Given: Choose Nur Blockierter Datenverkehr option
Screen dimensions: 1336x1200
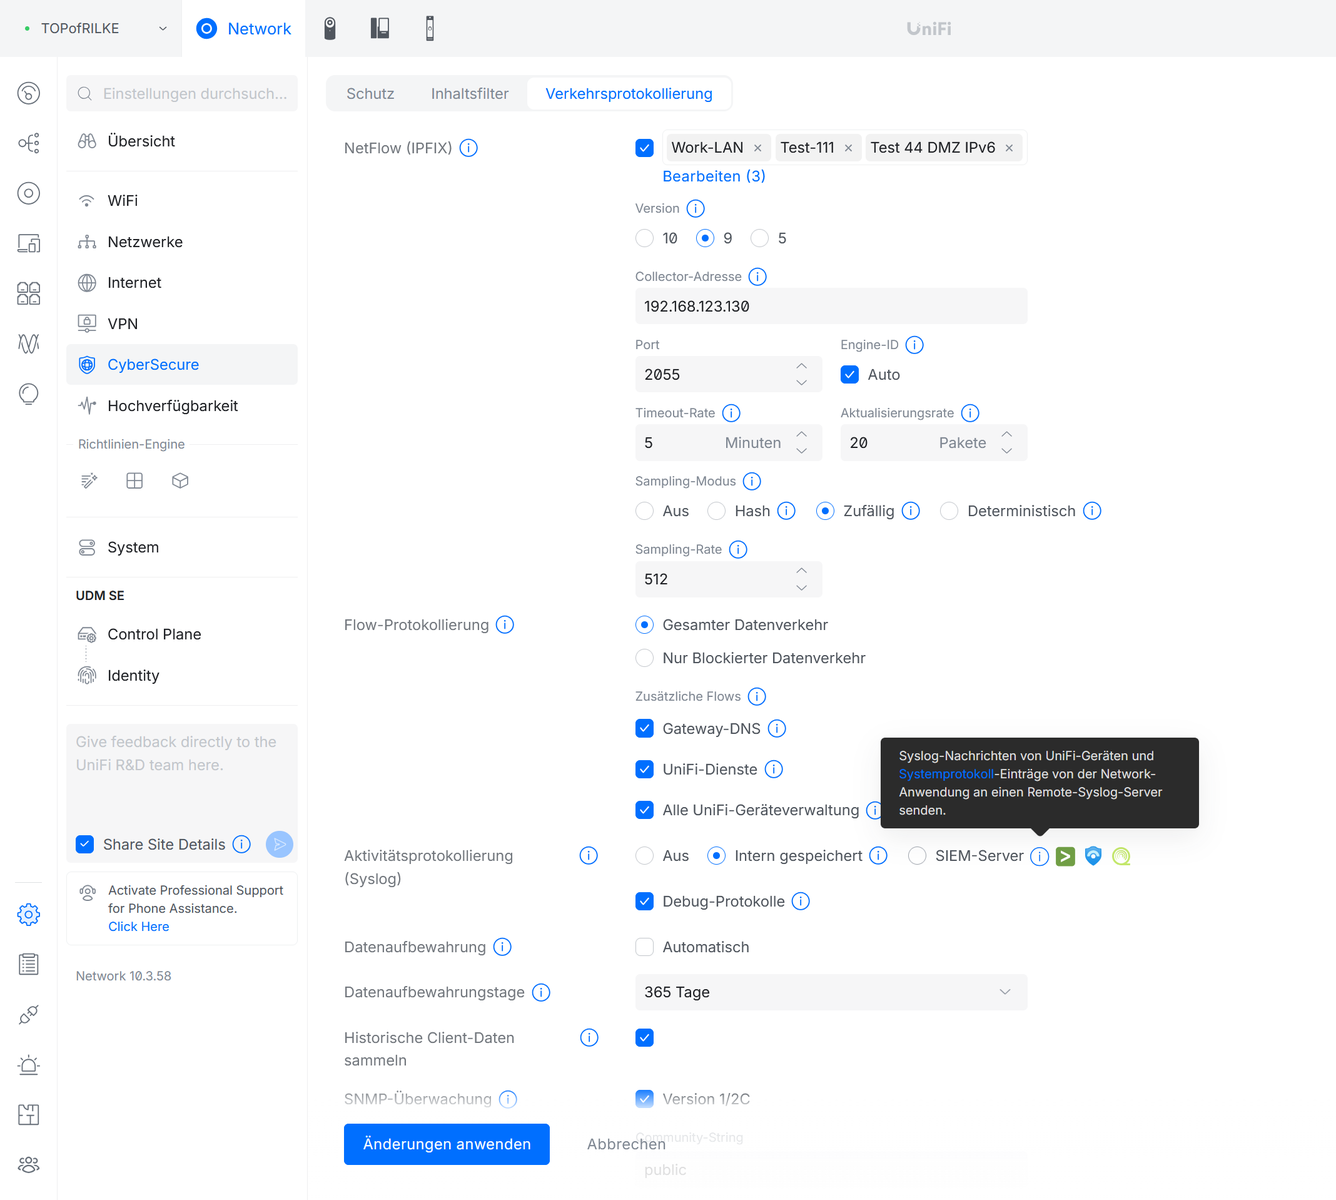Looking at the screenshot, I should pos(645,658).
